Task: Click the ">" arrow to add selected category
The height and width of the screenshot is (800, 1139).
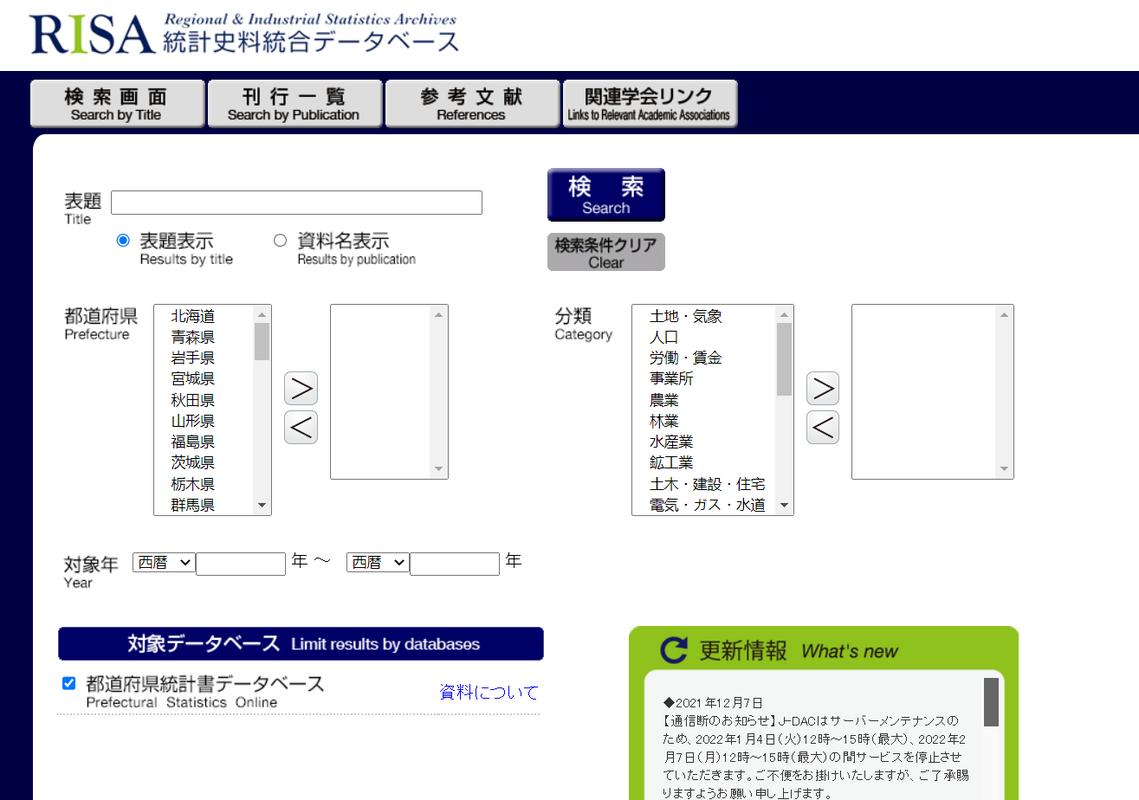Action: tap(822, 388)
